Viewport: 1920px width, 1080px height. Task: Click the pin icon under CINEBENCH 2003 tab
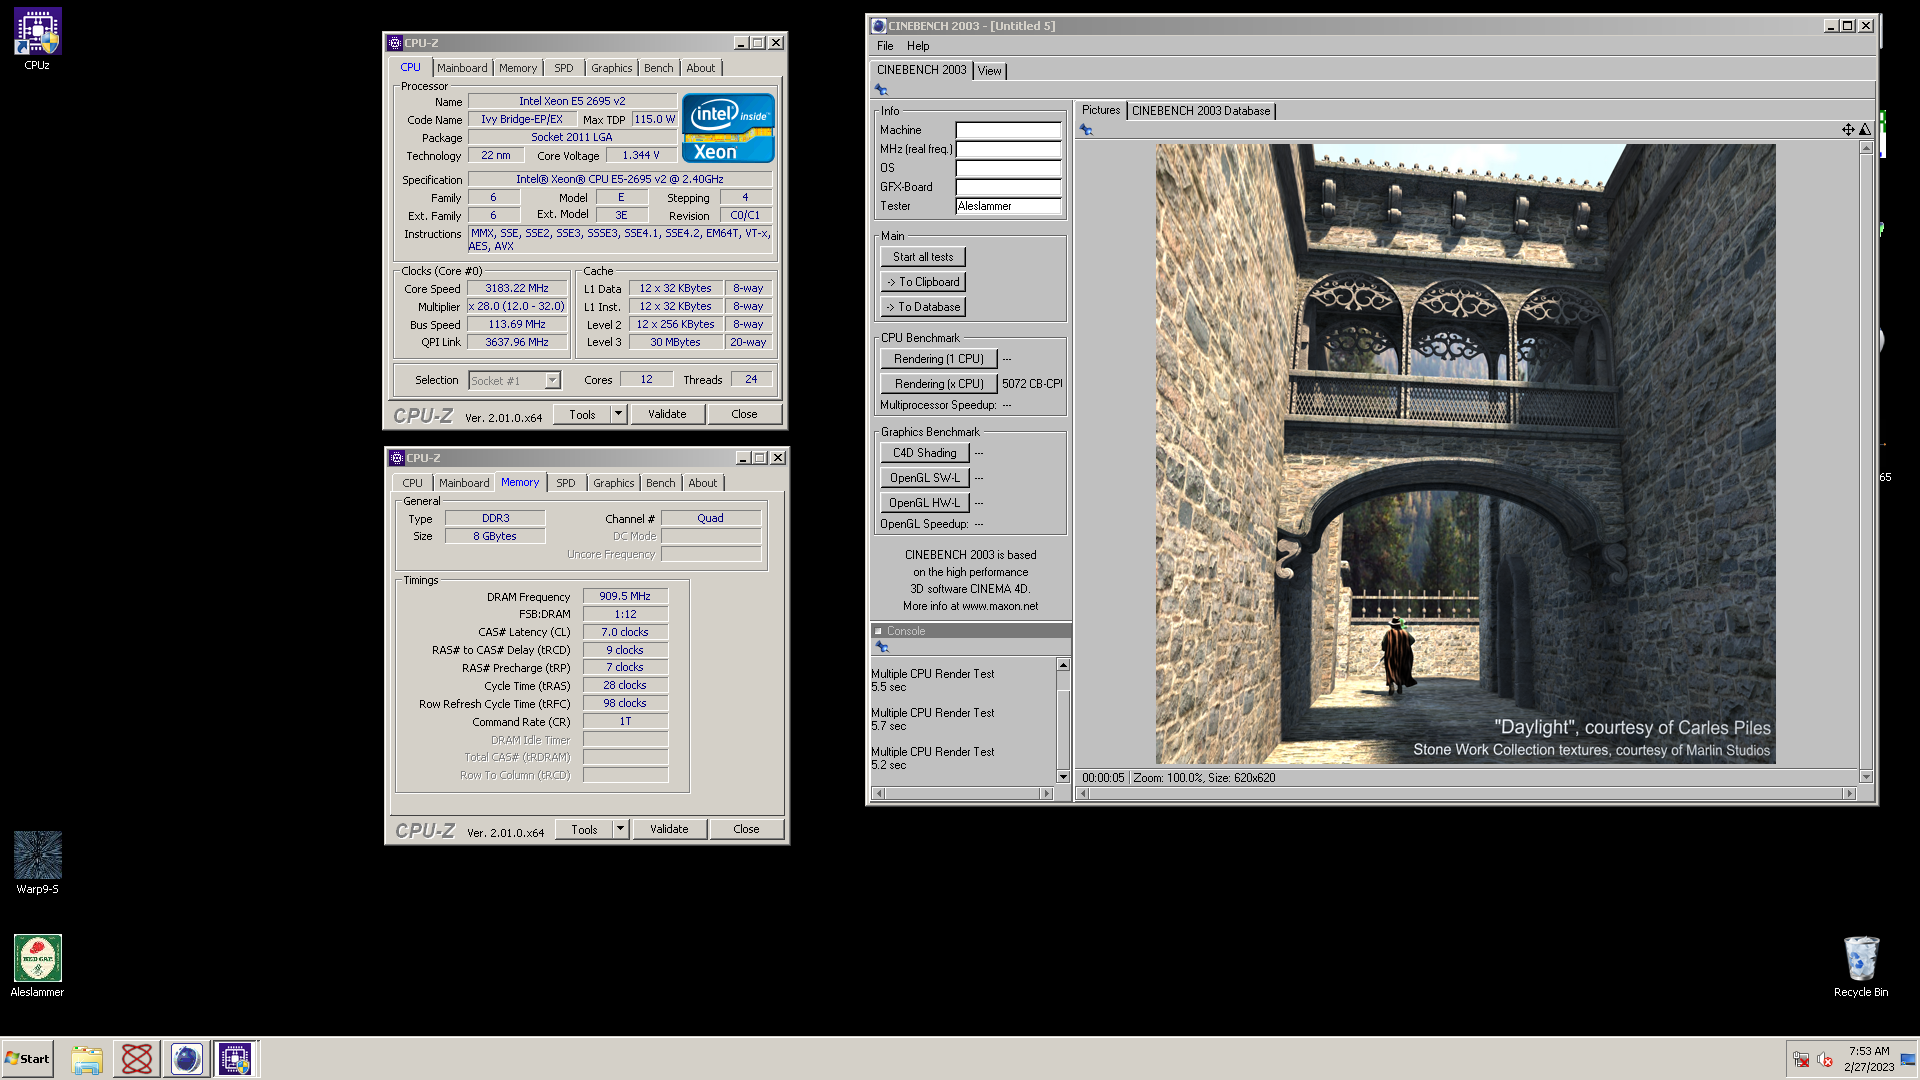coord(881,90)
